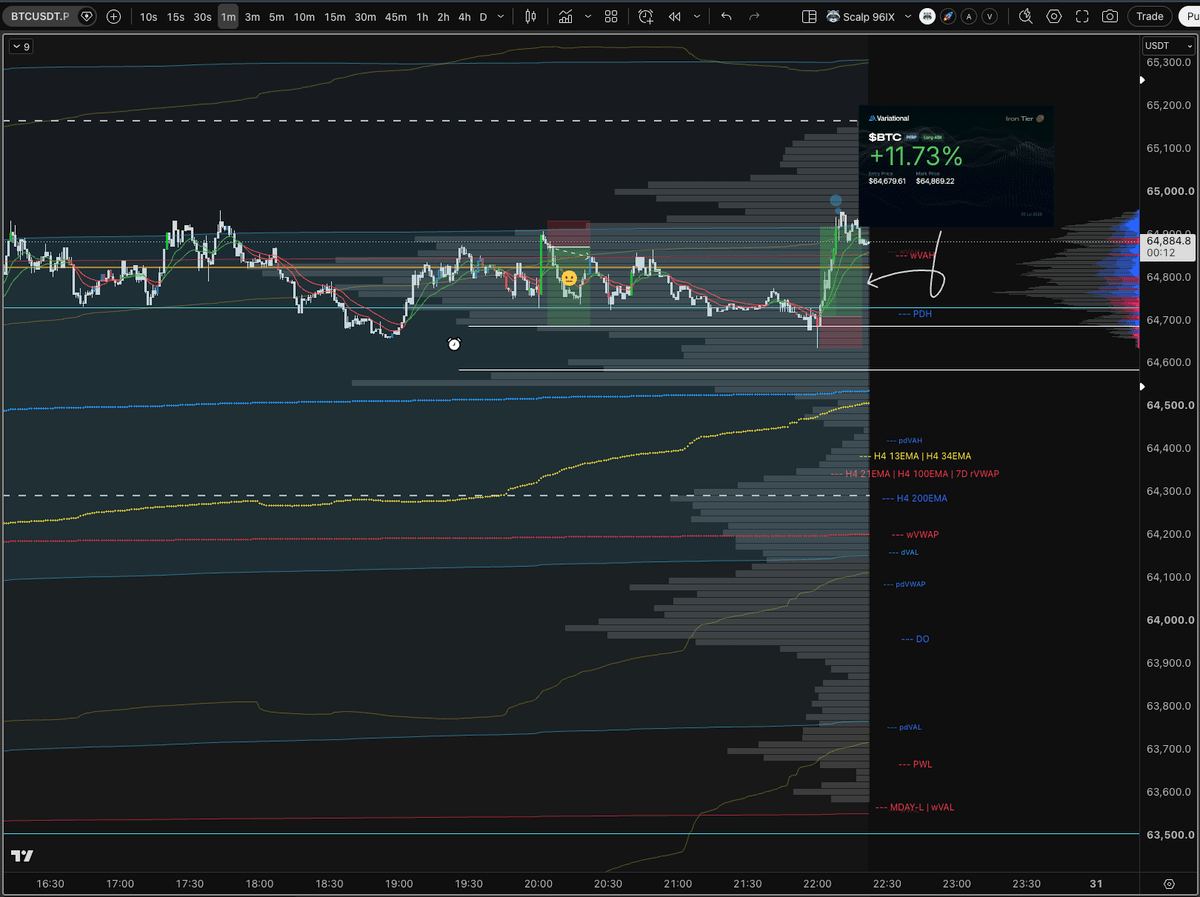
Task: Switch to the 4h timeframe
Action: click(465, 16)
